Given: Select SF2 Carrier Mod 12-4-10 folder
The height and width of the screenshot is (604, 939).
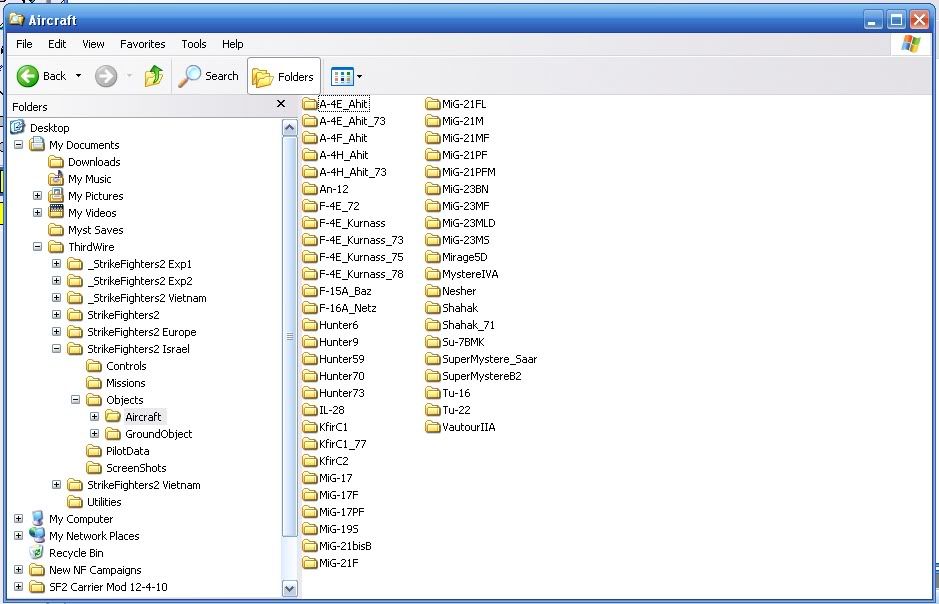Looking at the screenshot, I should click(x=108, y=587).
